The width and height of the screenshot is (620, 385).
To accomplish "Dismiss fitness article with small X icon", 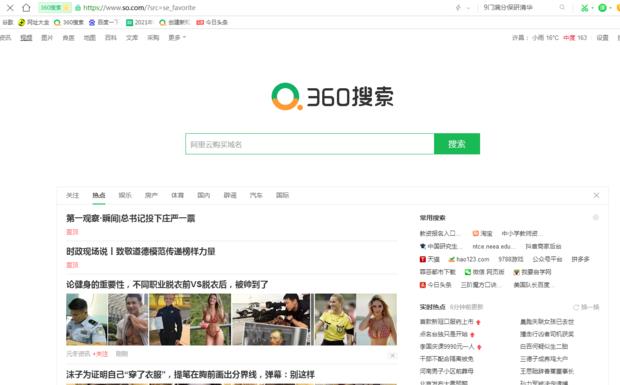I will tap(392, 355).
